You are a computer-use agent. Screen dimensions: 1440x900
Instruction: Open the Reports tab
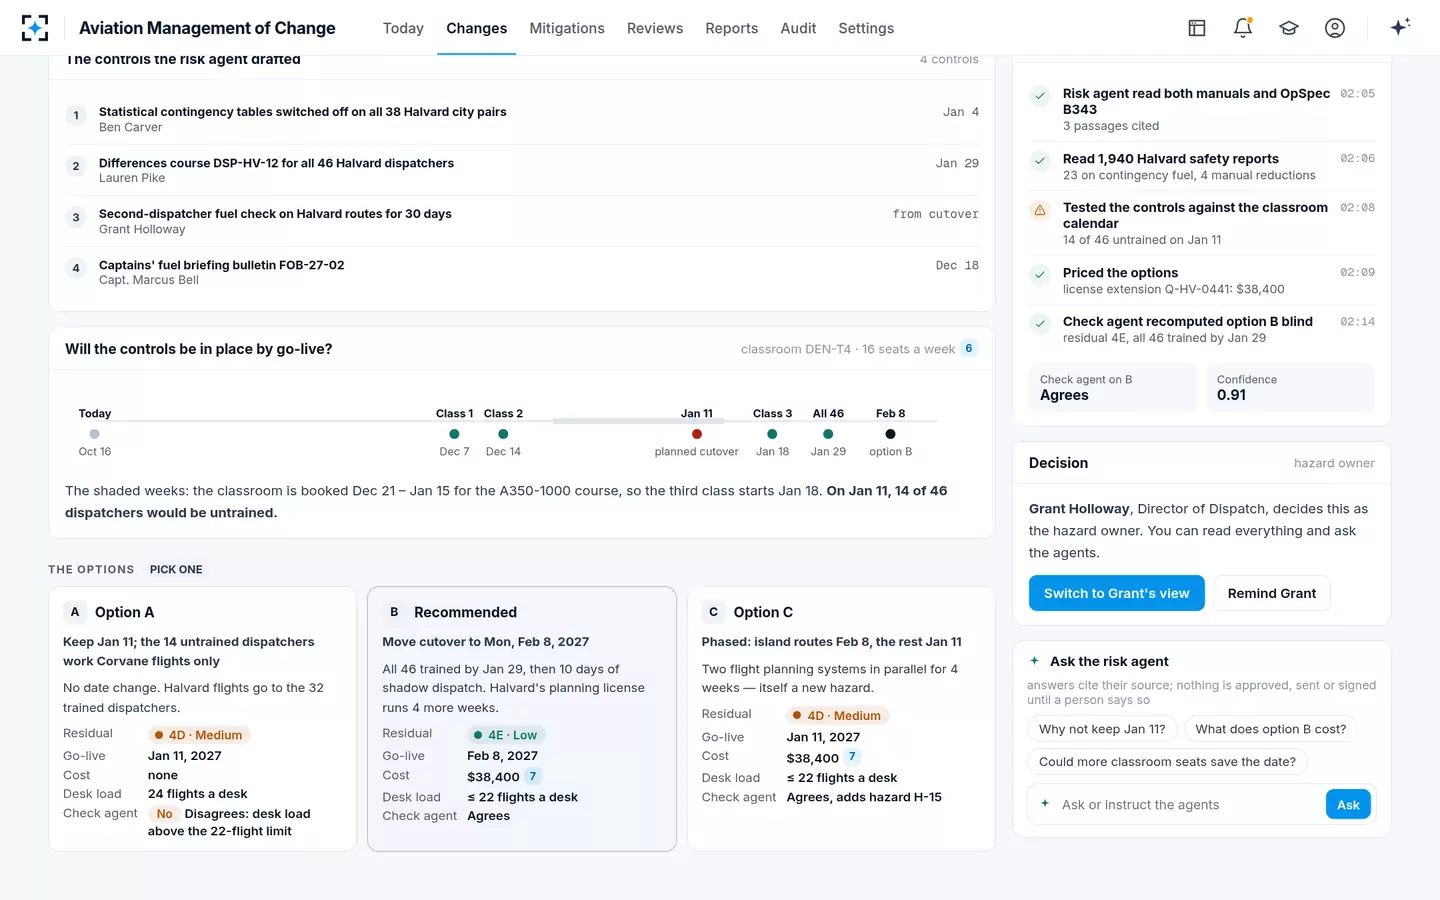click(x=731, y=28)
